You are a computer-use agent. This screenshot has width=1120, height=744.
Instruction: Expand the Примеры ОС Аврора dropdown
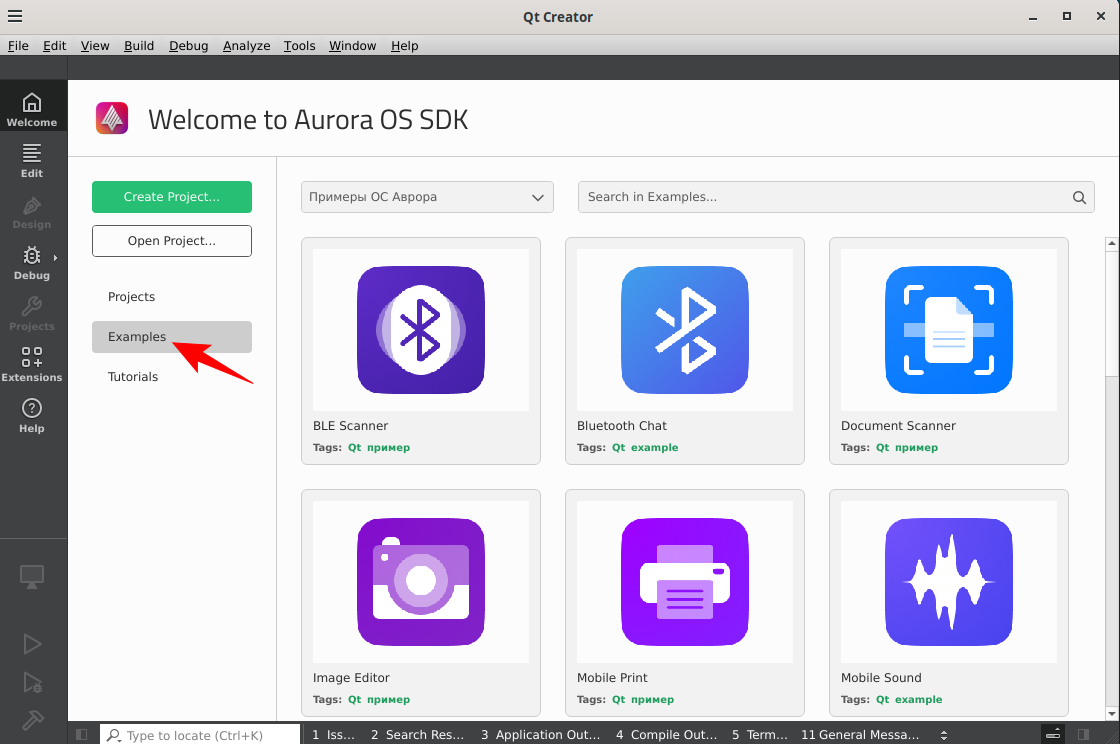[x=427, y=197]
